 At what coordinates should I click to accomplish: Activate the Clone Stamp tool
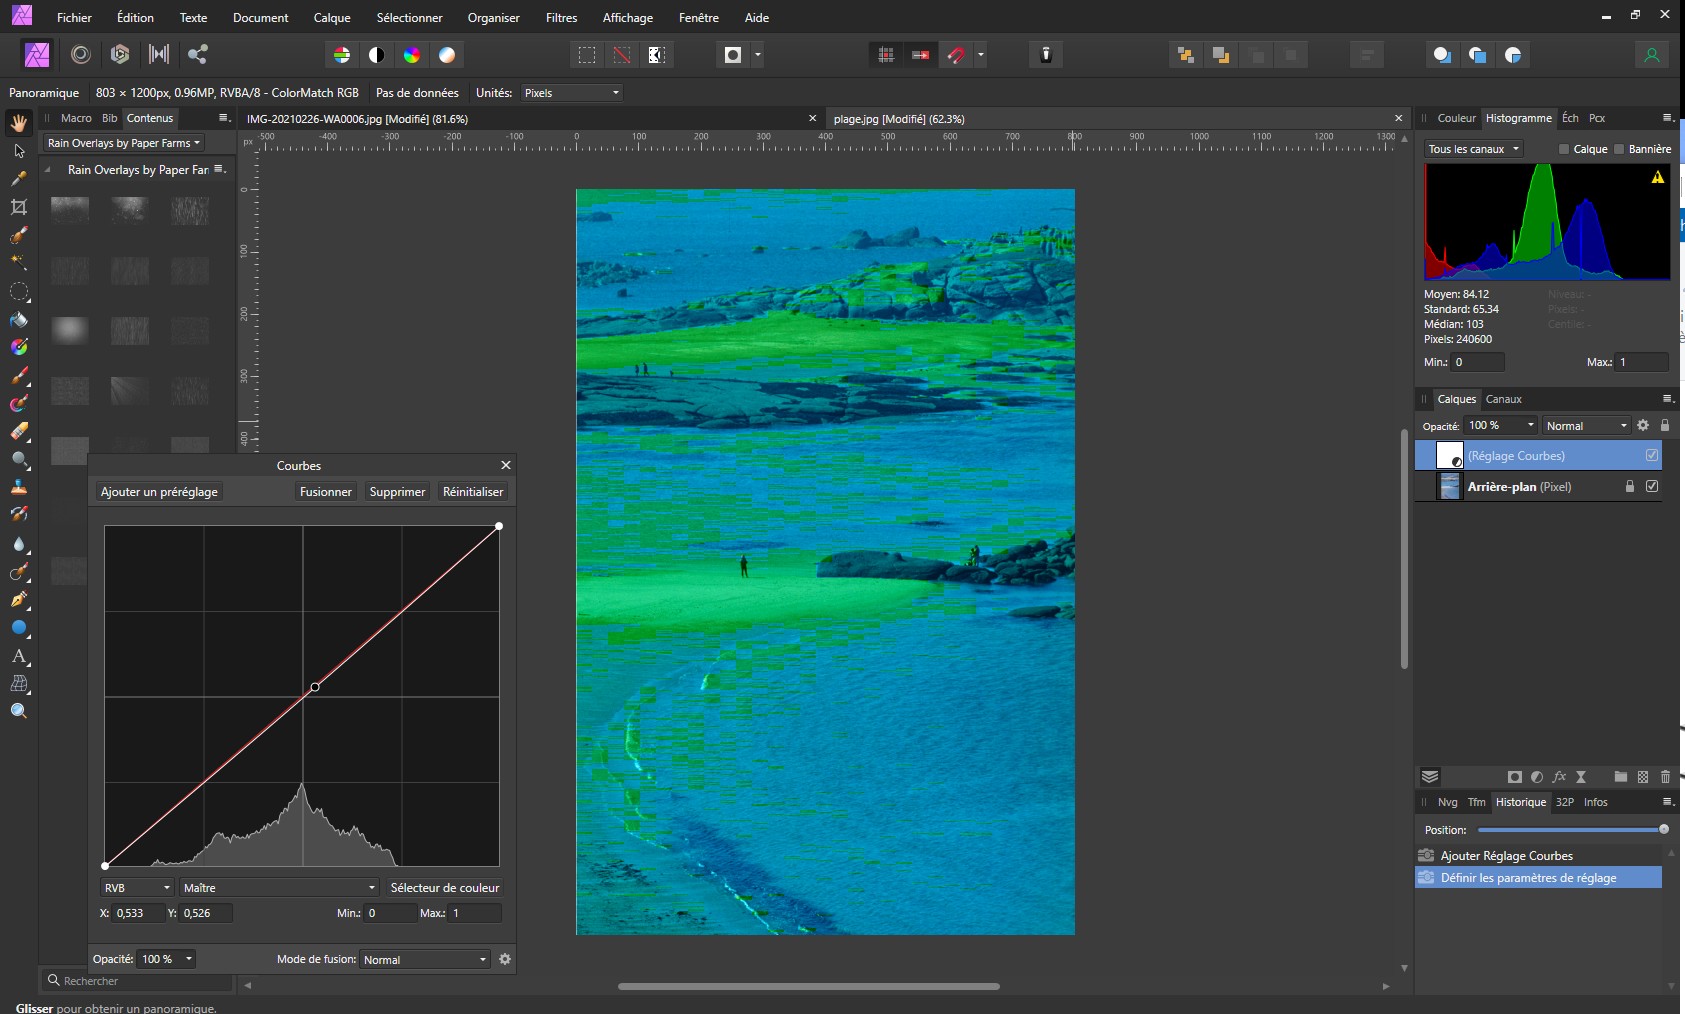19,487
